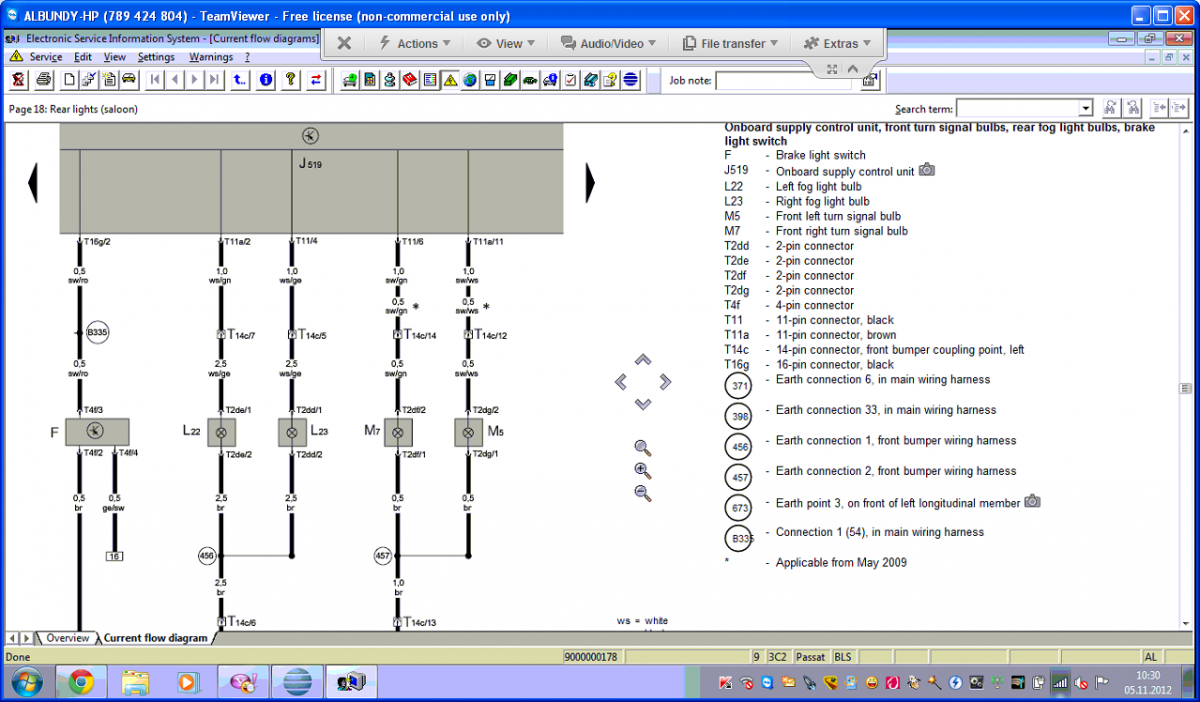
Task: Expand the TeamViewer Extras dropdown
Action: pos(838,43)
